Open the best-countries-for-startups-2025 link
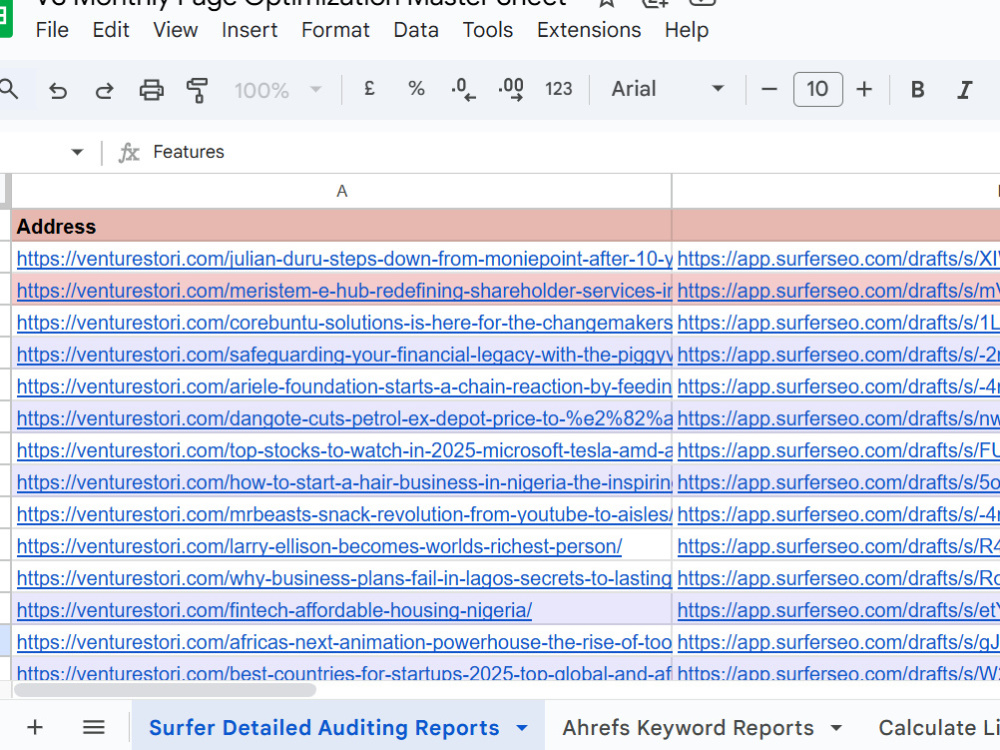 (x=344, y=672)
